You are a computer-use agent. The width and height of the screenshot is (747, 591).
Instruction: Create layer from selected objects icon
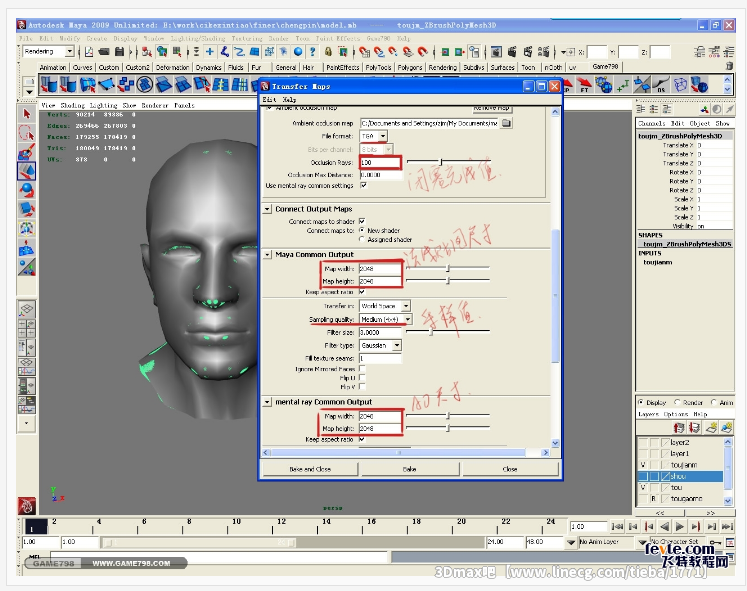pos(727,428)
